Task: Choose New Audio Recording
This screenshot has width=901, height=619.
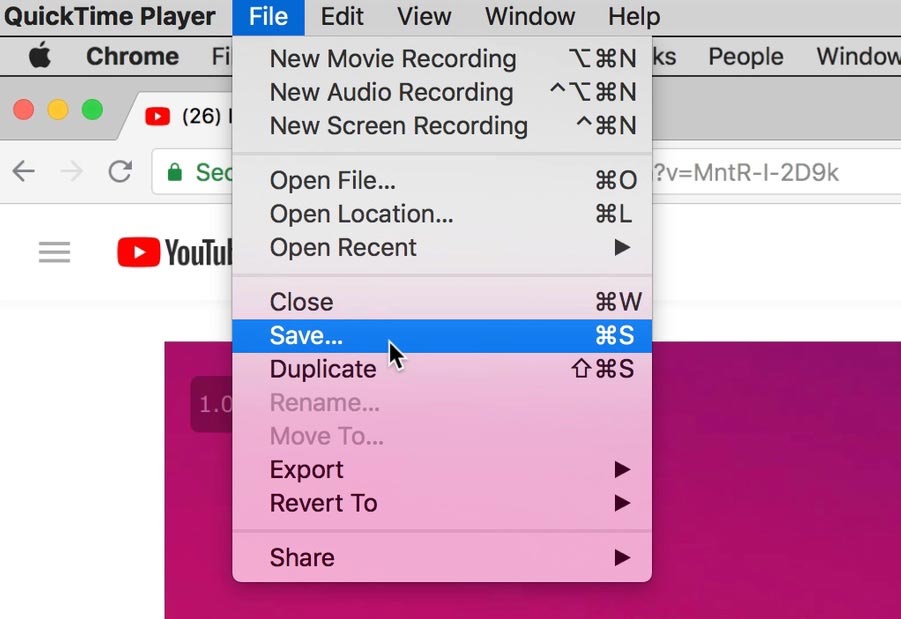Action: click(x=442, y=92)
